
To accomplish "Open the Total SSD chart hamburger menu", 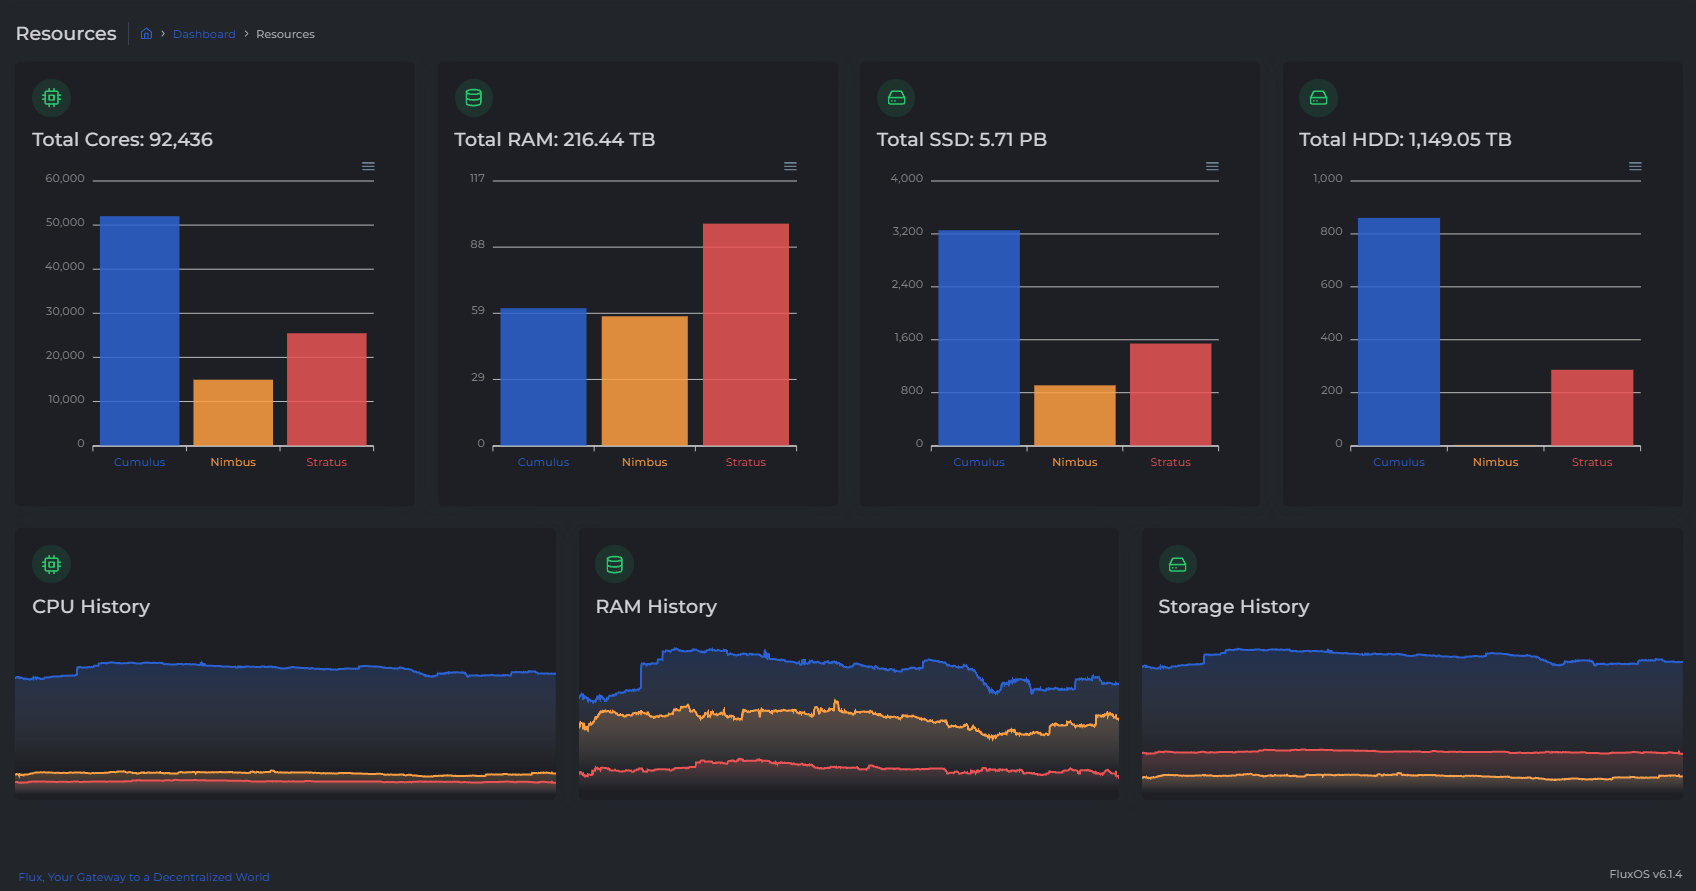I will [x=1212, y=167].
